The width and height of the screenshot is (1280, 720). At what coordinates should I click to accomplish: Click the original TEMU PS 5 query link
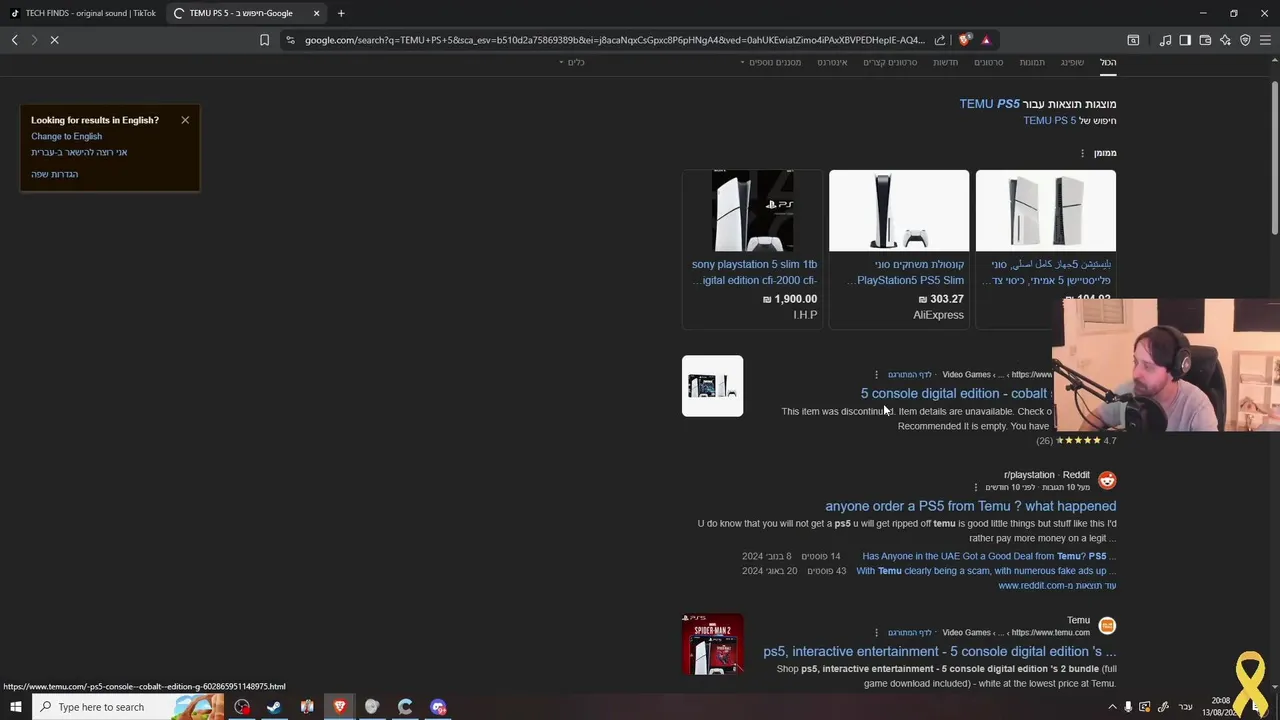[1050, 121]
